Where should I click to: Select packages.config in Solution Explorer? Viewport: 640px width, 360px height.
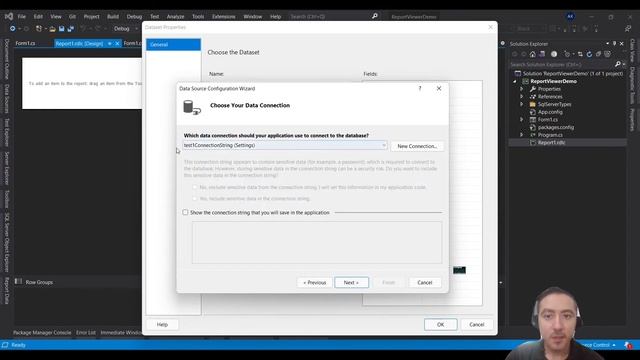coord(556,127)
